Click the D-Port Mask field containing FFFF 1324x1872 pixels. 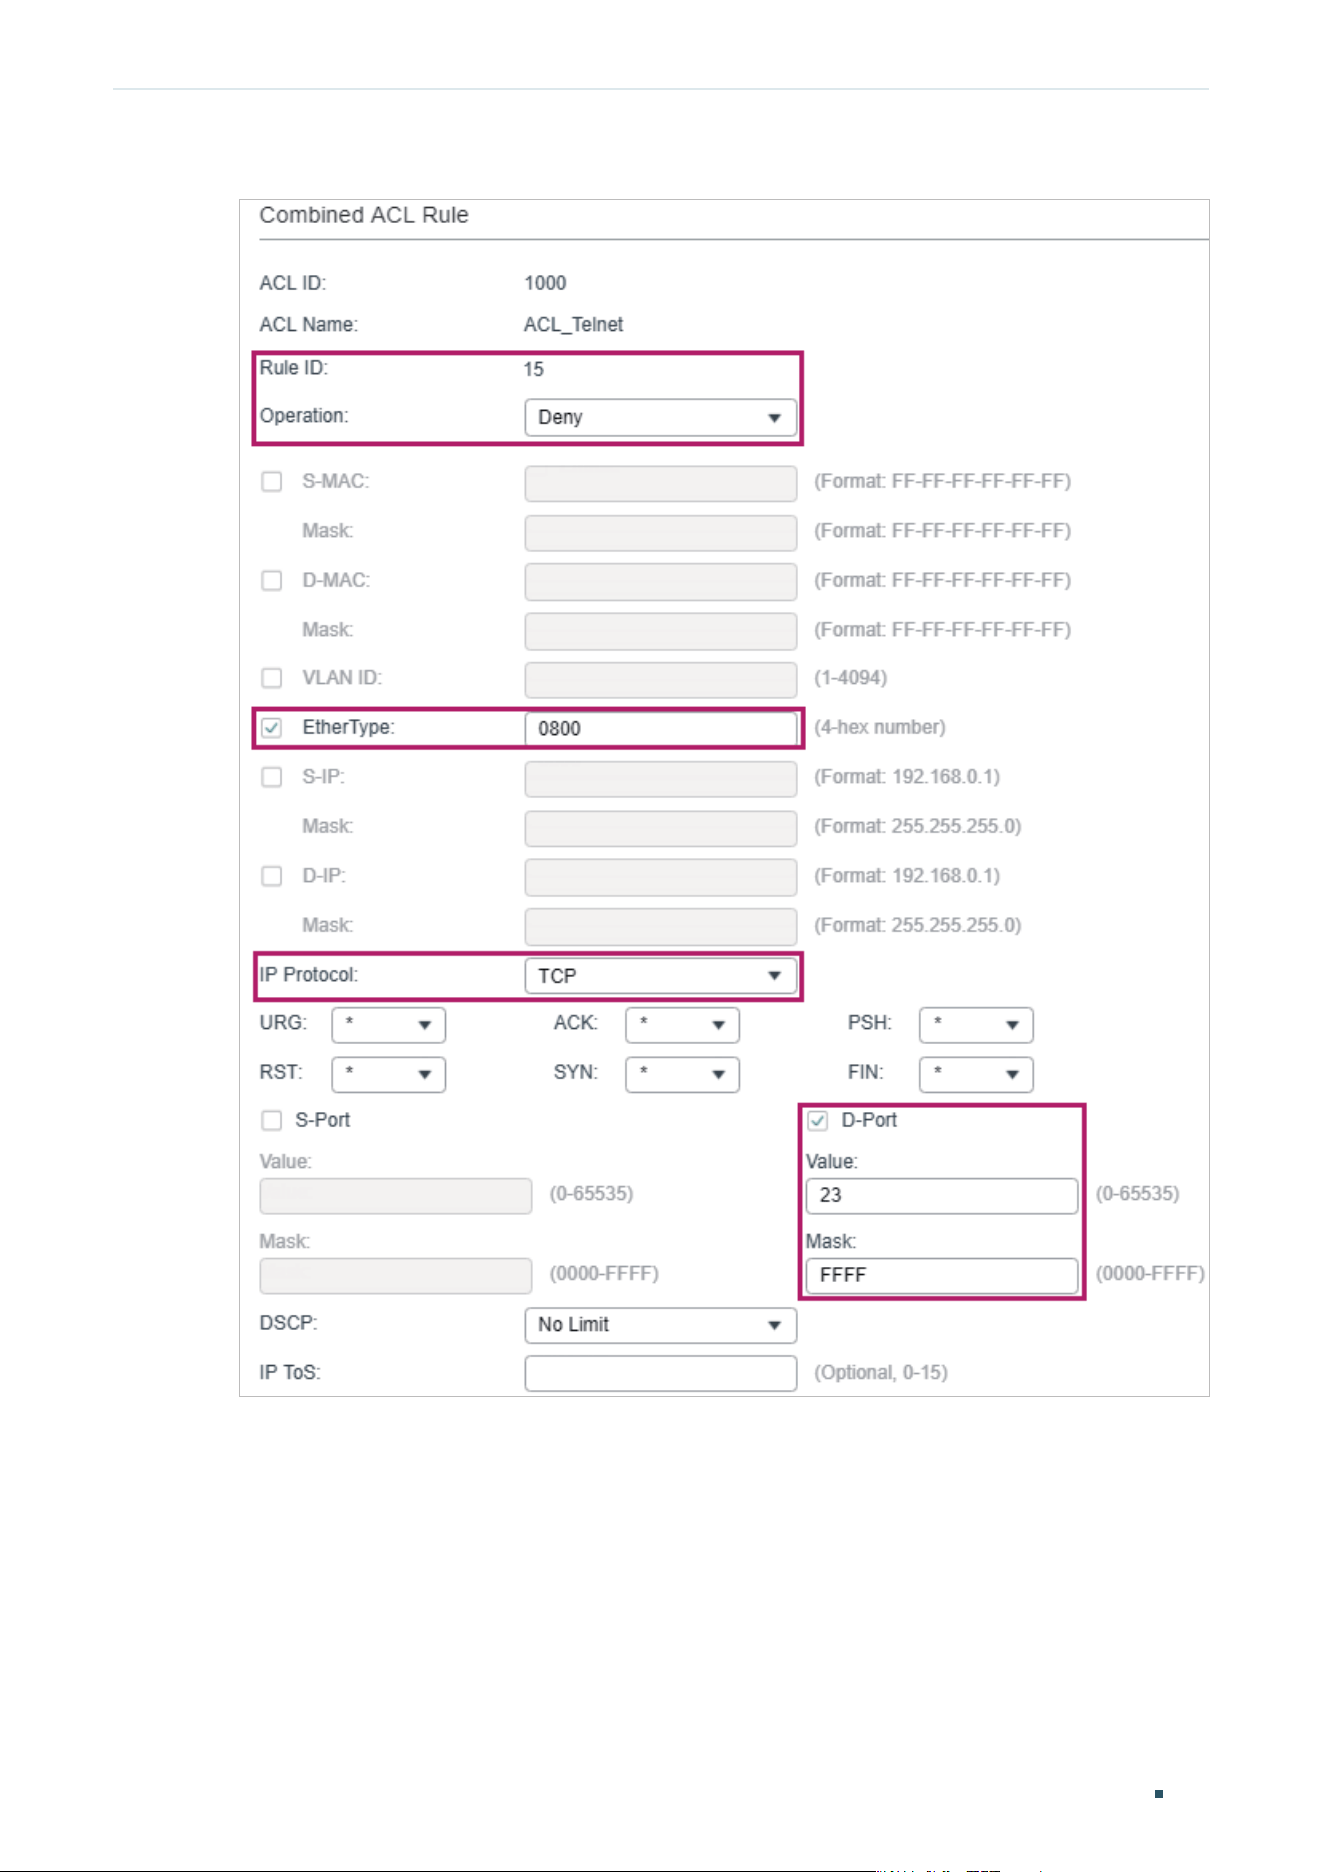pos(942,1276)
